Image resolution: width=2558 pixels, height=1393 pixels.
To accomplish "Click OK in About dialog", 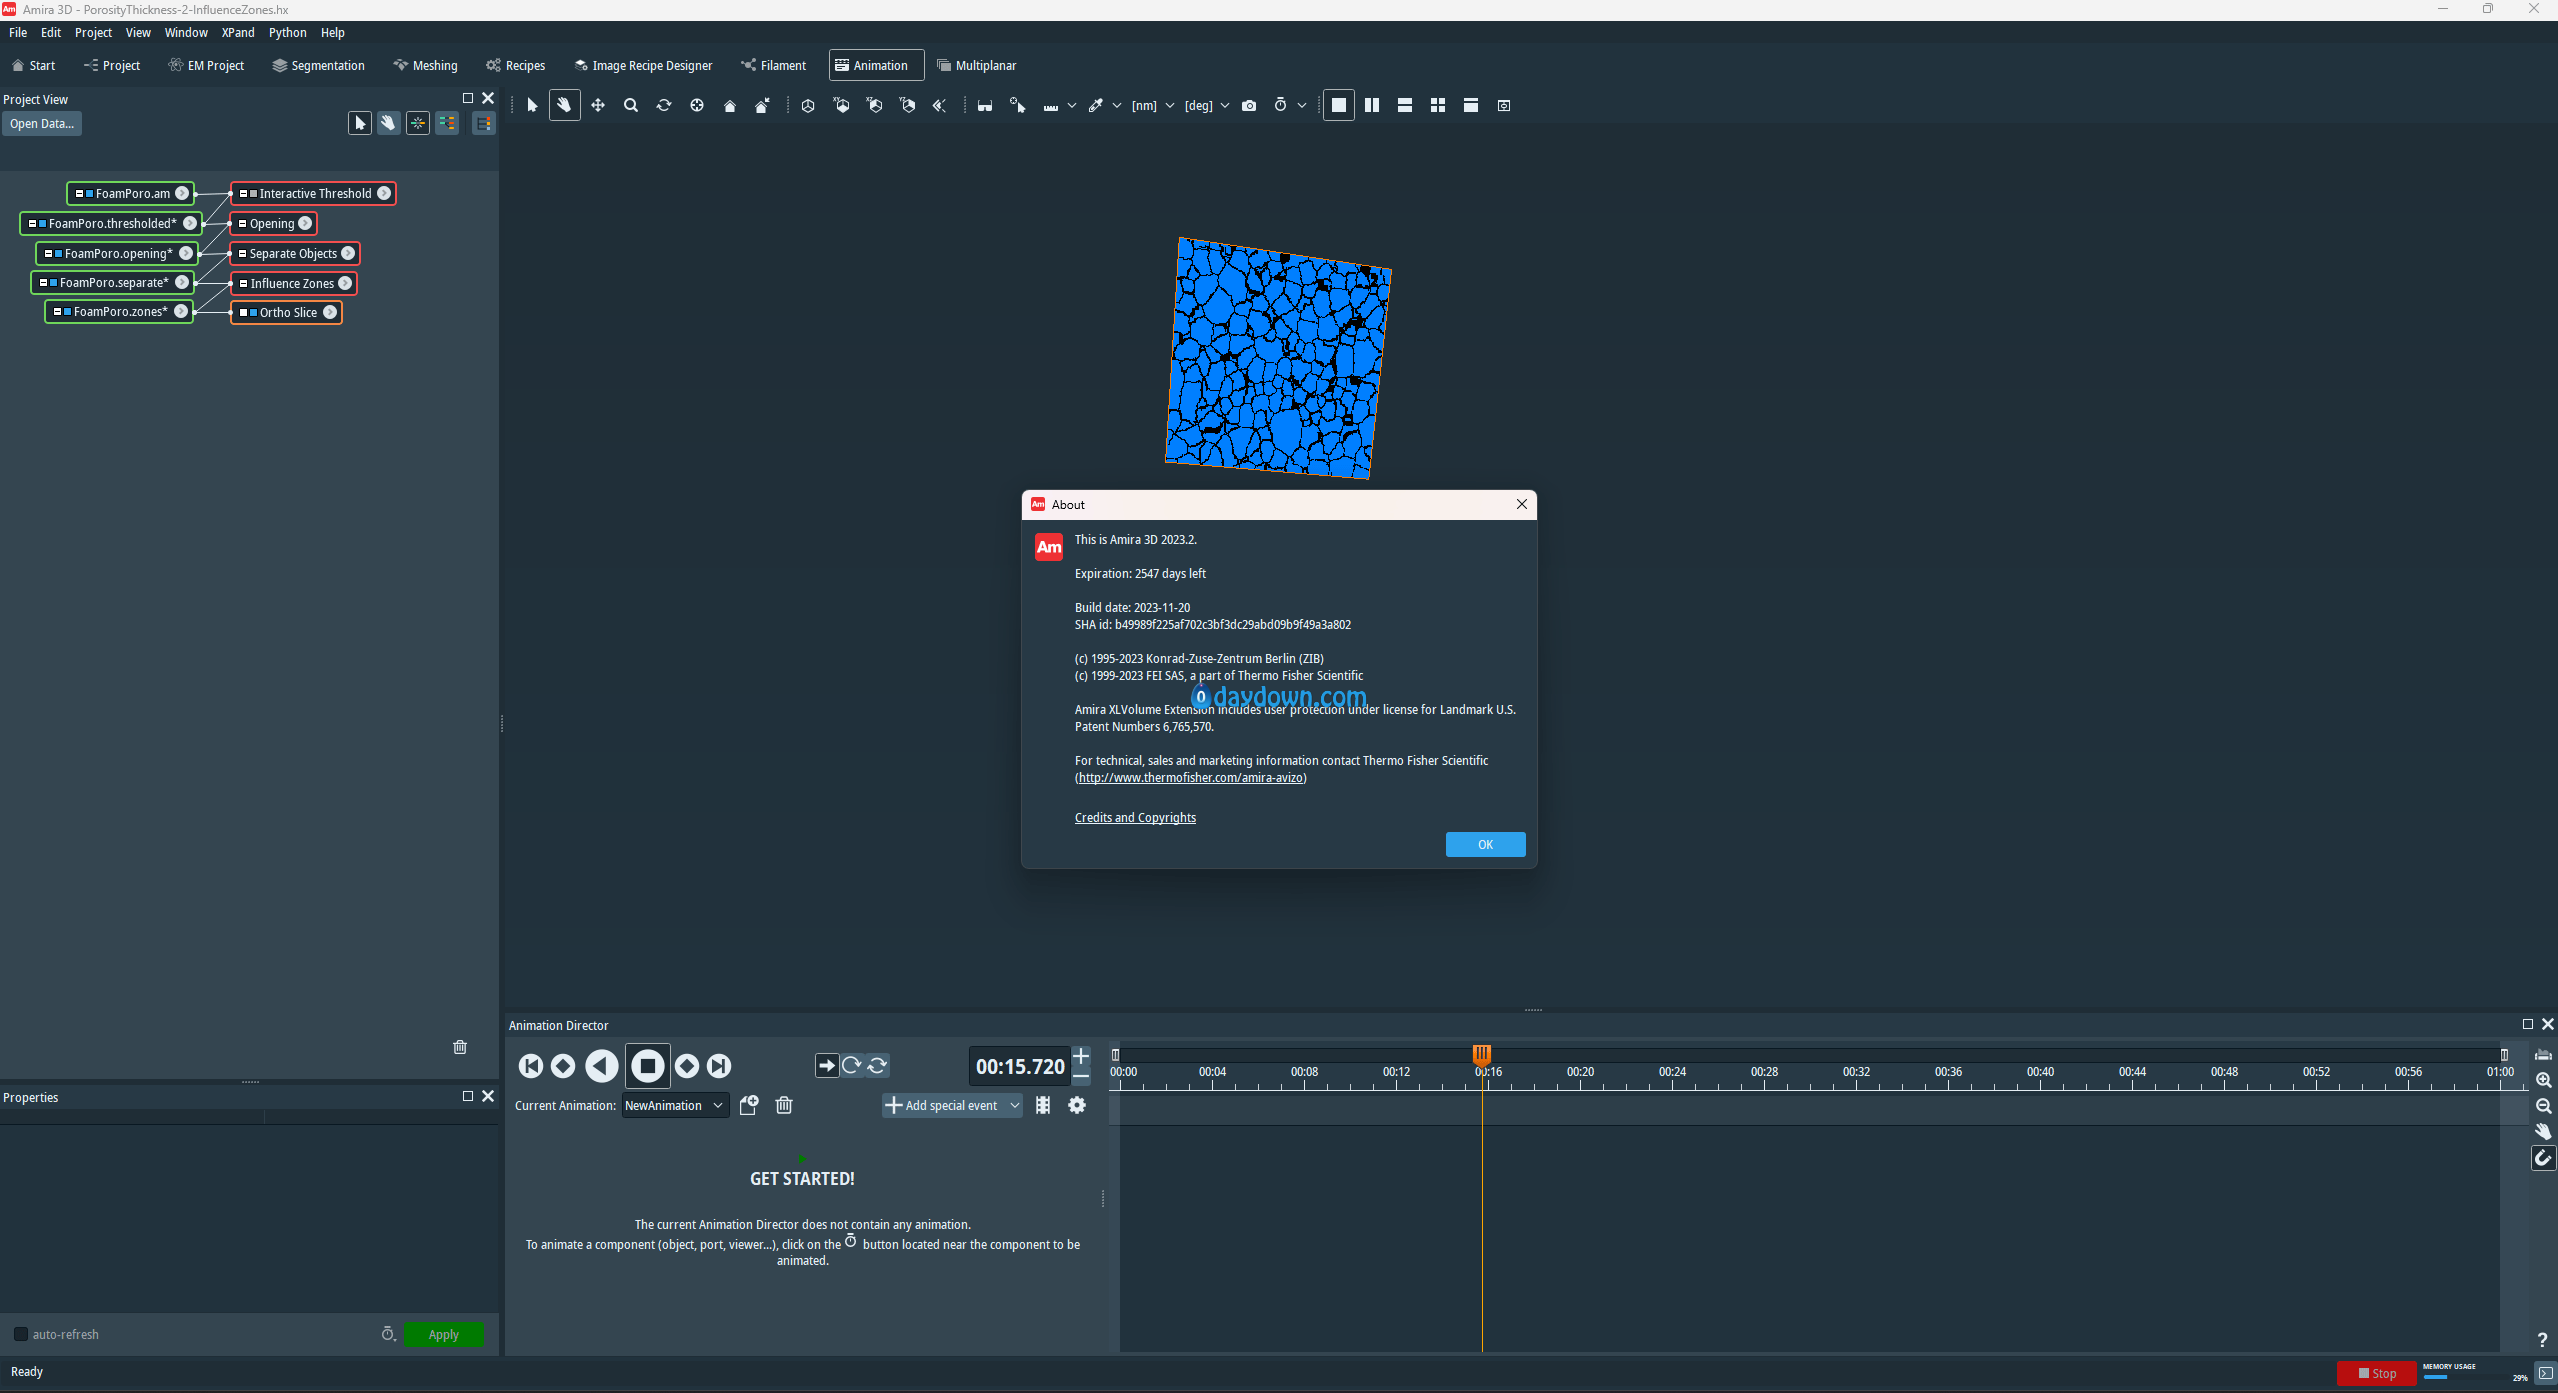I will (x=1485, y=845).
